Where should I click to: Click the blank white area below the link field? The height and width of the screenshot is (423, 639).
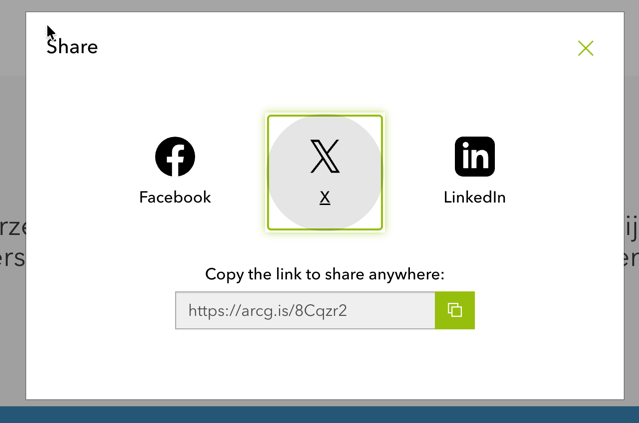pyautogui.click(x=325, y=363)
